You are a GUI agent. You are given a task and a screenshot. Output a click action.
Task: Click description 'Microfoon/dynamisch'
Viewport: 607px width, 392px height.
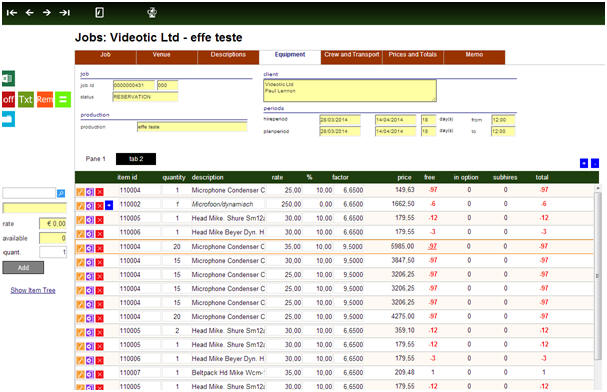coord(223,204)
